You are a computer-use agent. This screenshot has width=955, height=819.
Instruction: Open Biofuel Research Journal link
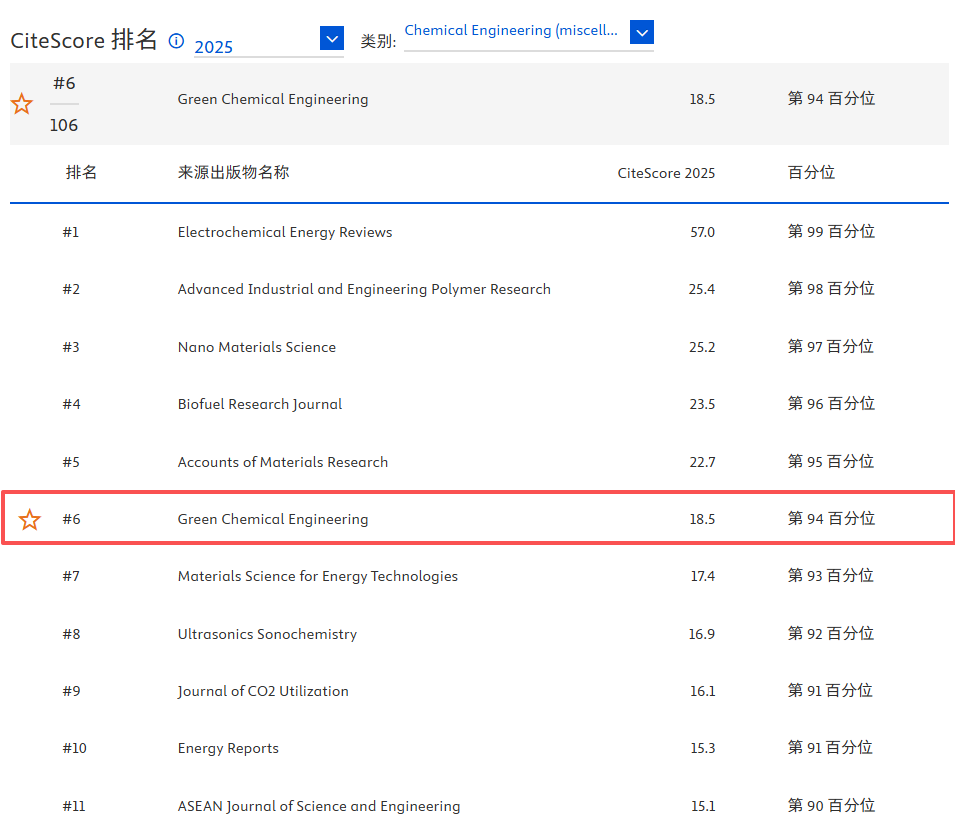(260, 404)
